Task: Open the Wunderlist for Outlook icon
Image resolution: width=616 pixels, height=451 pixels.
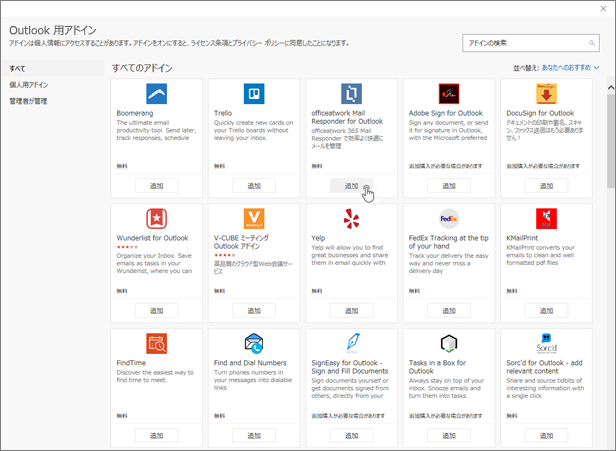Action: point(156,218)
